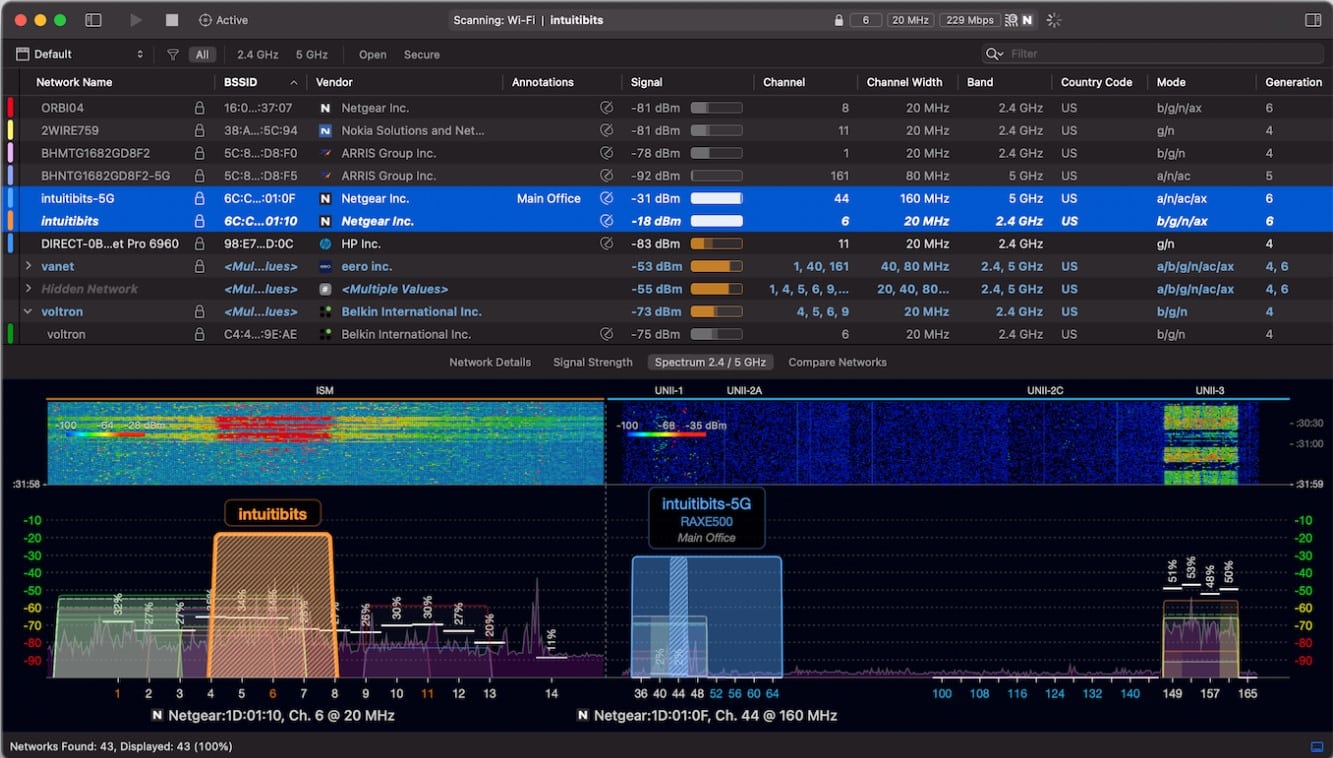Click the intuitibits label in spectrum graph
1333x758 pixels.
[272, 514]
